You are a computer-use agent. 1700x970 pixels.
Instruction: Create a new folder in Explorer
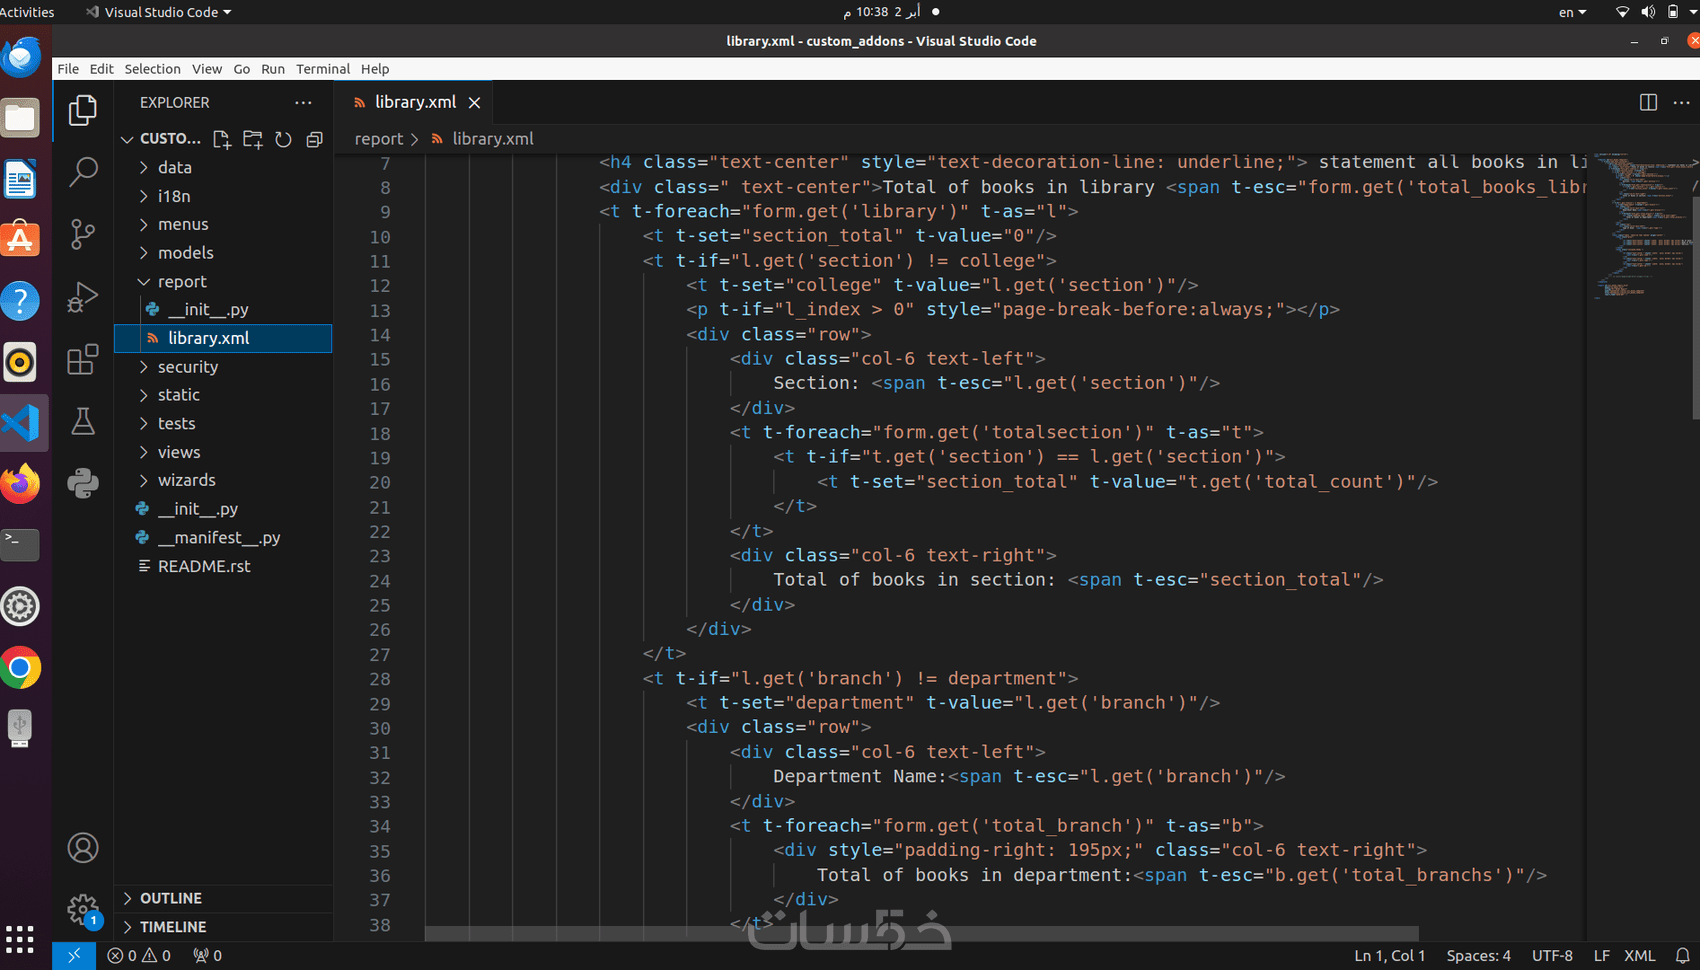point(253,139)
